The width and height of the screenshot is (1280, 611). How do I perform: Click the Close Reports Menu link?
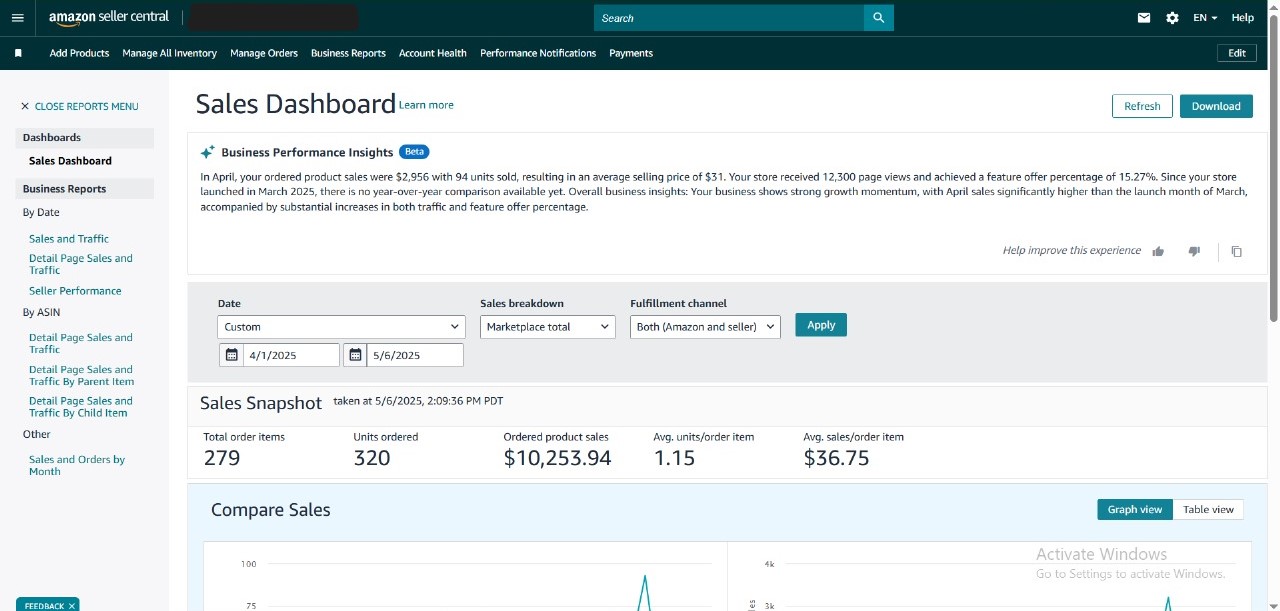point(87,106)
